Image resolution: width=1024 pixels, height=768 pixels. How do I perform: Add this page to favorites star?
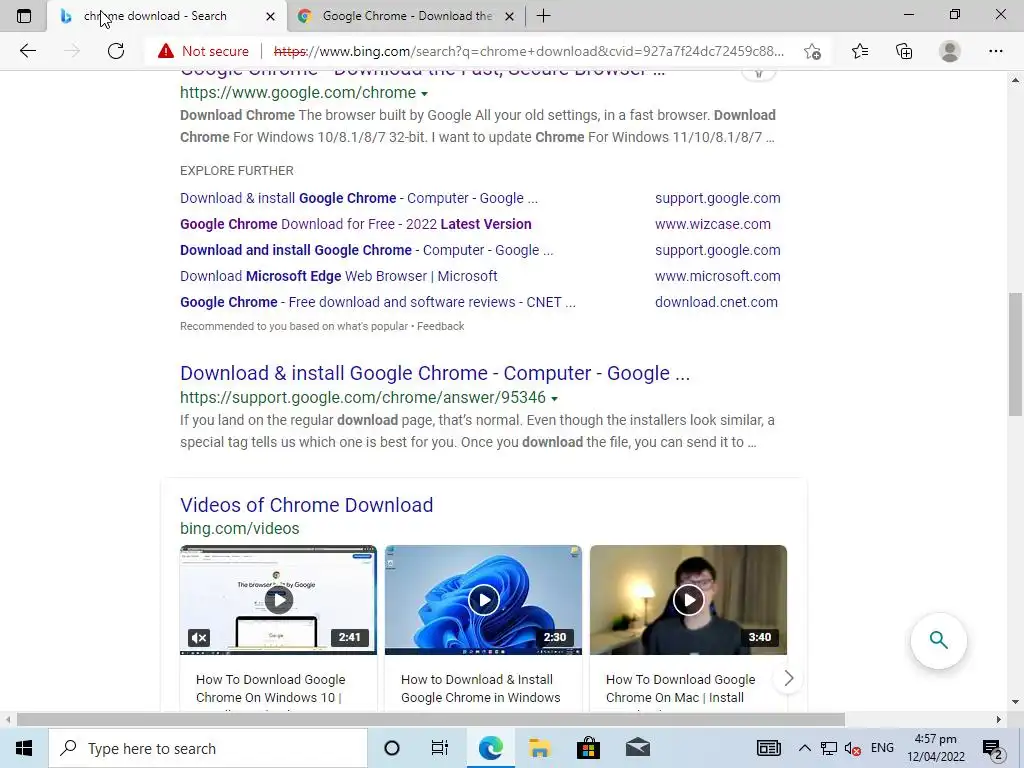point(812,51)
